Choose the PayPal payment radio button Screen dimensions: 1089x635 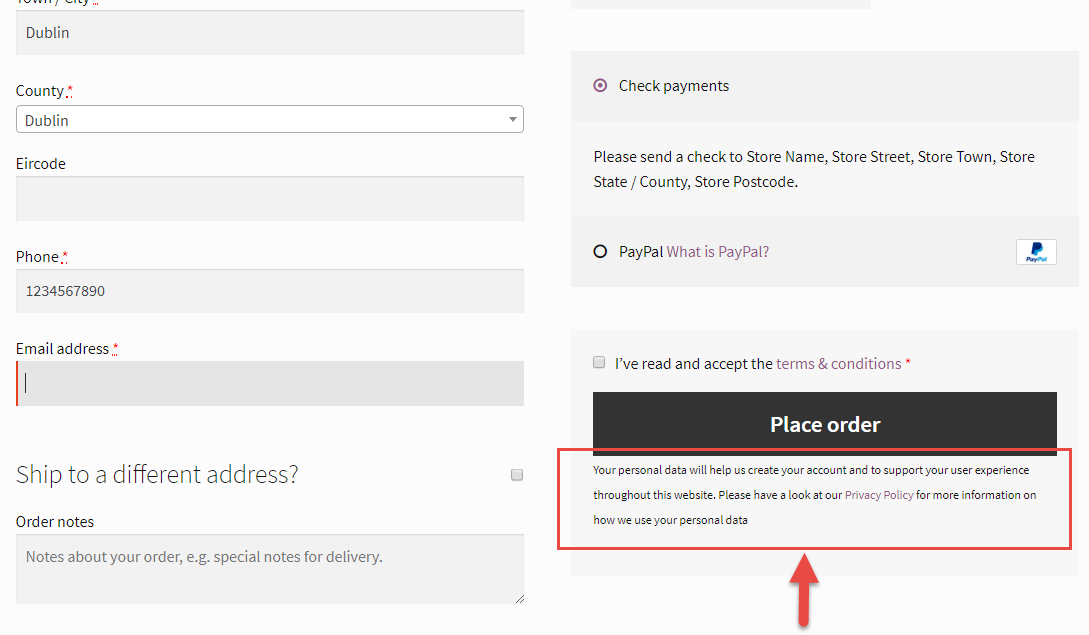[x=600, y=251]
